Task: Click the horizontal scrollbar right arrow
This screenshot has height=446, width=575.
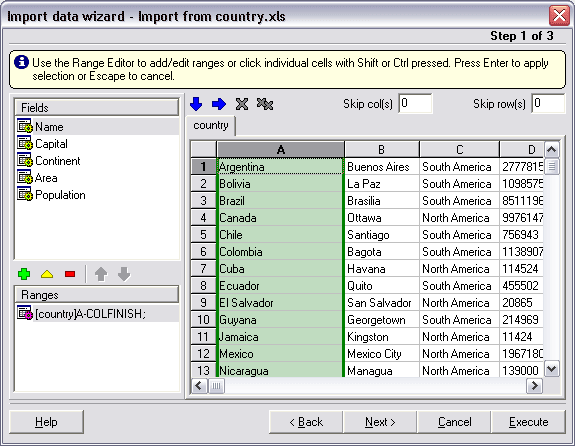Action: pyautogui.click(x=534, y=386)
